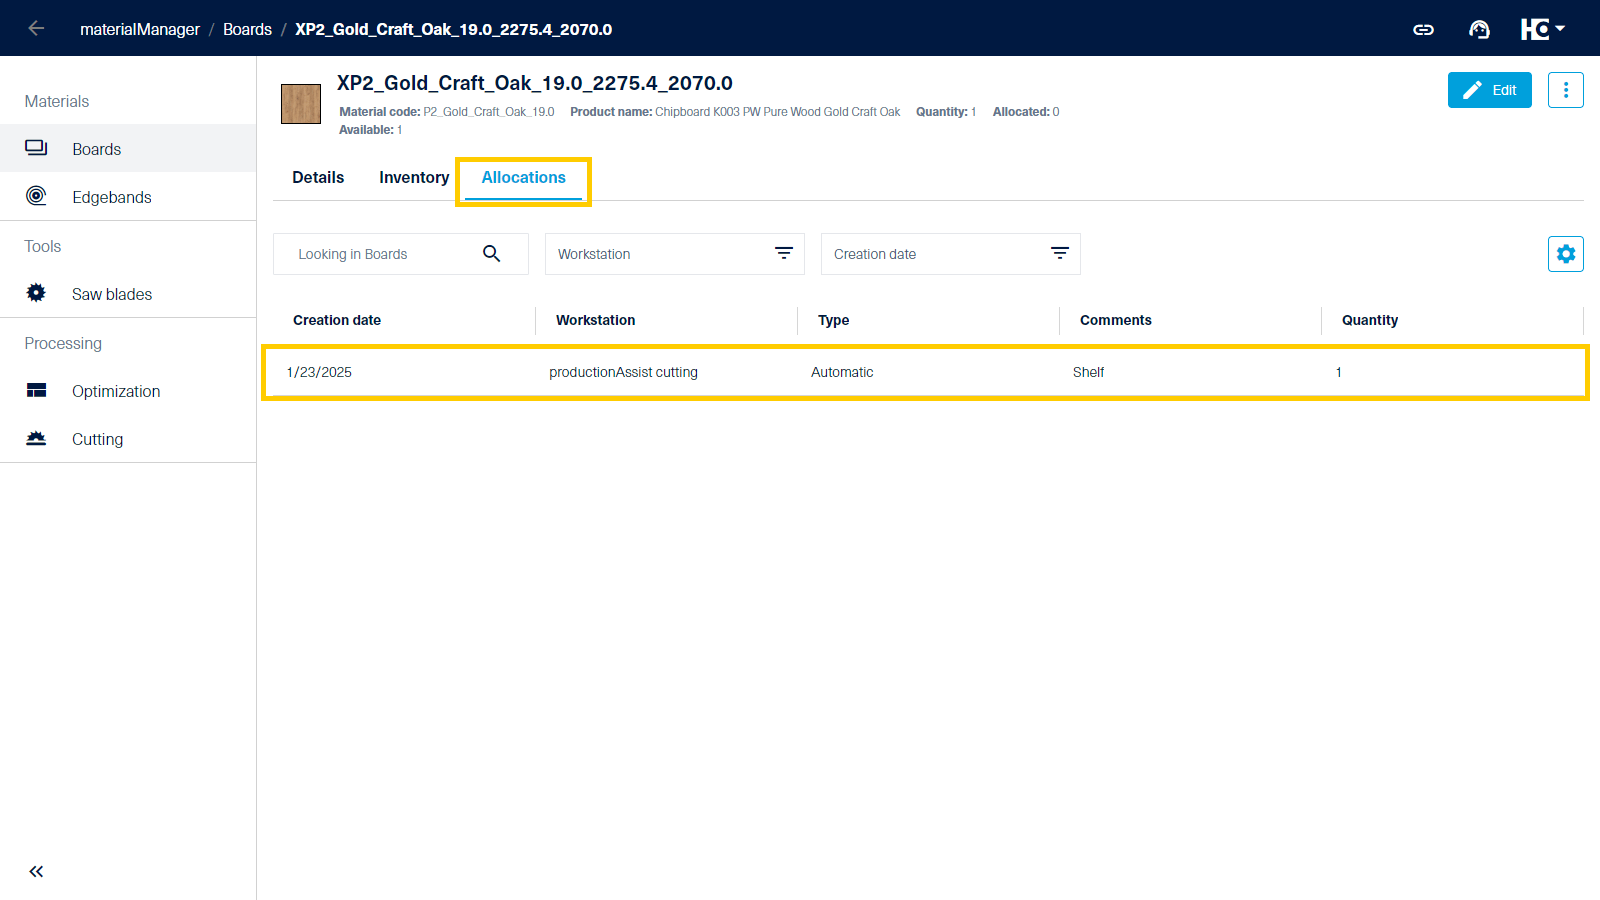Click the Edit button
The image size is (1600, 900).
pos(1489,89)
